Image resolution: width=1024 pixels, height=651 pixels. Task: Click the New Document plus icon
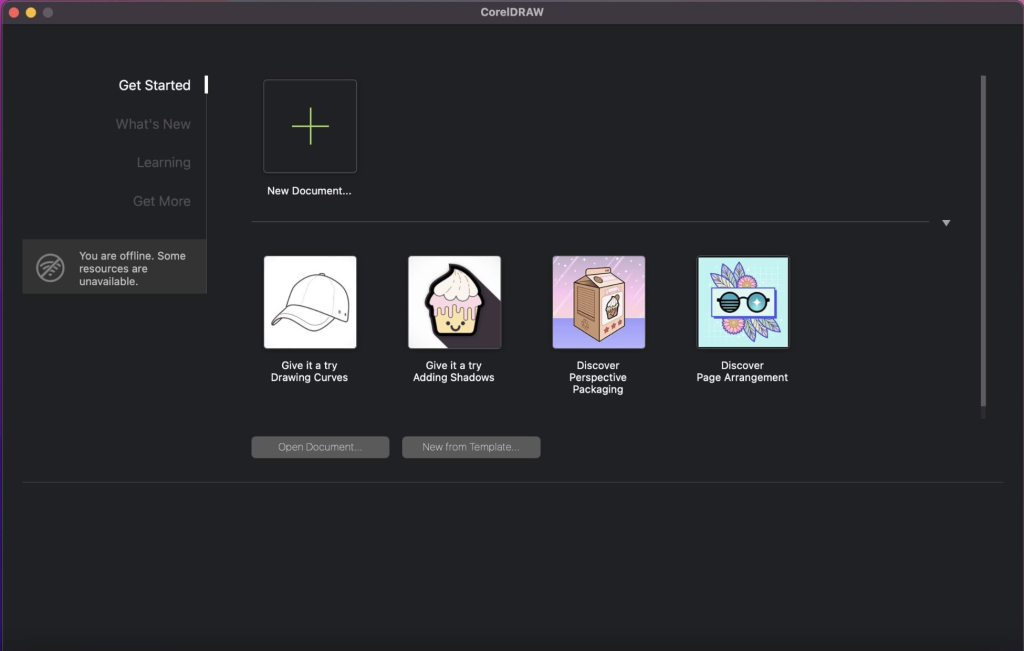point(310,126)
